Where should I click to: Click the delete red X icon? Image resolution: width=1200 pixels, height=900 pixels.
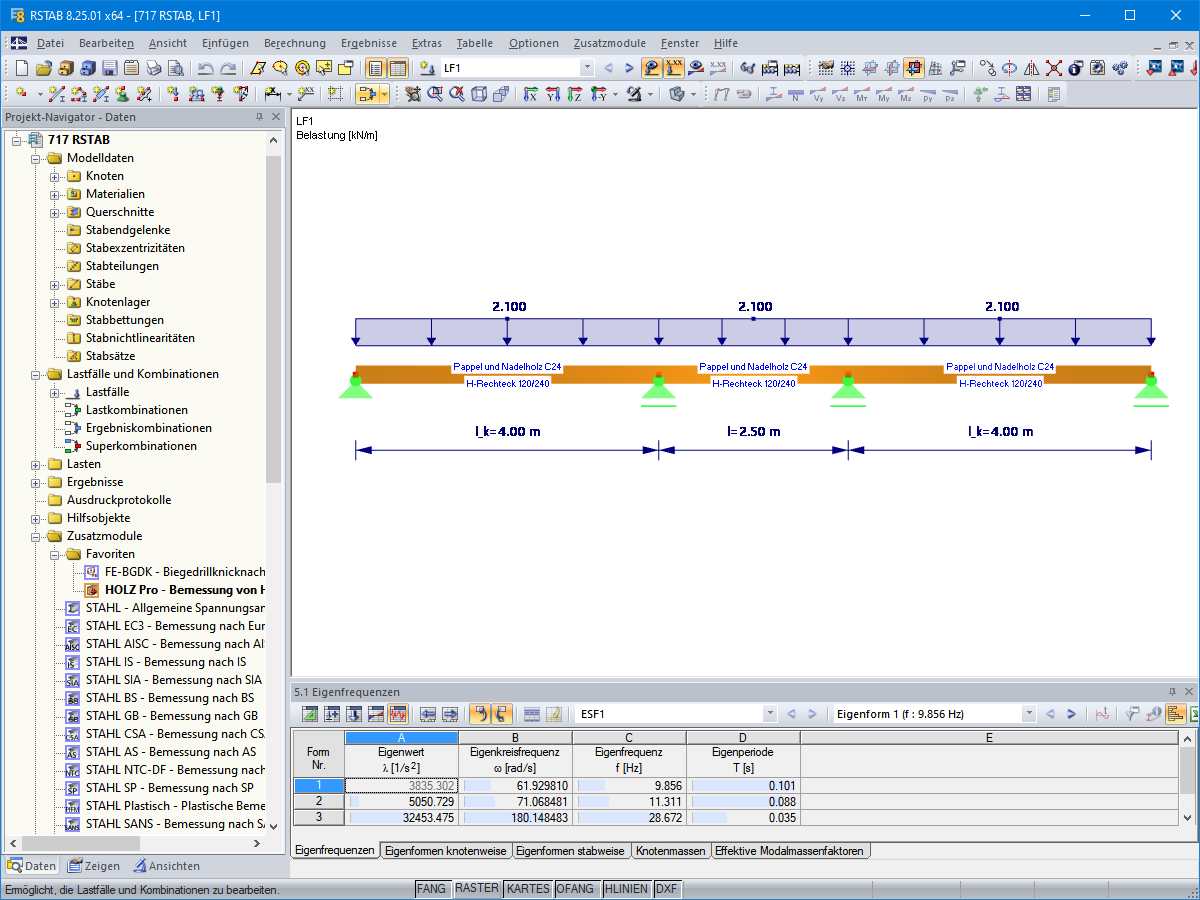(x=1054, y=68)
